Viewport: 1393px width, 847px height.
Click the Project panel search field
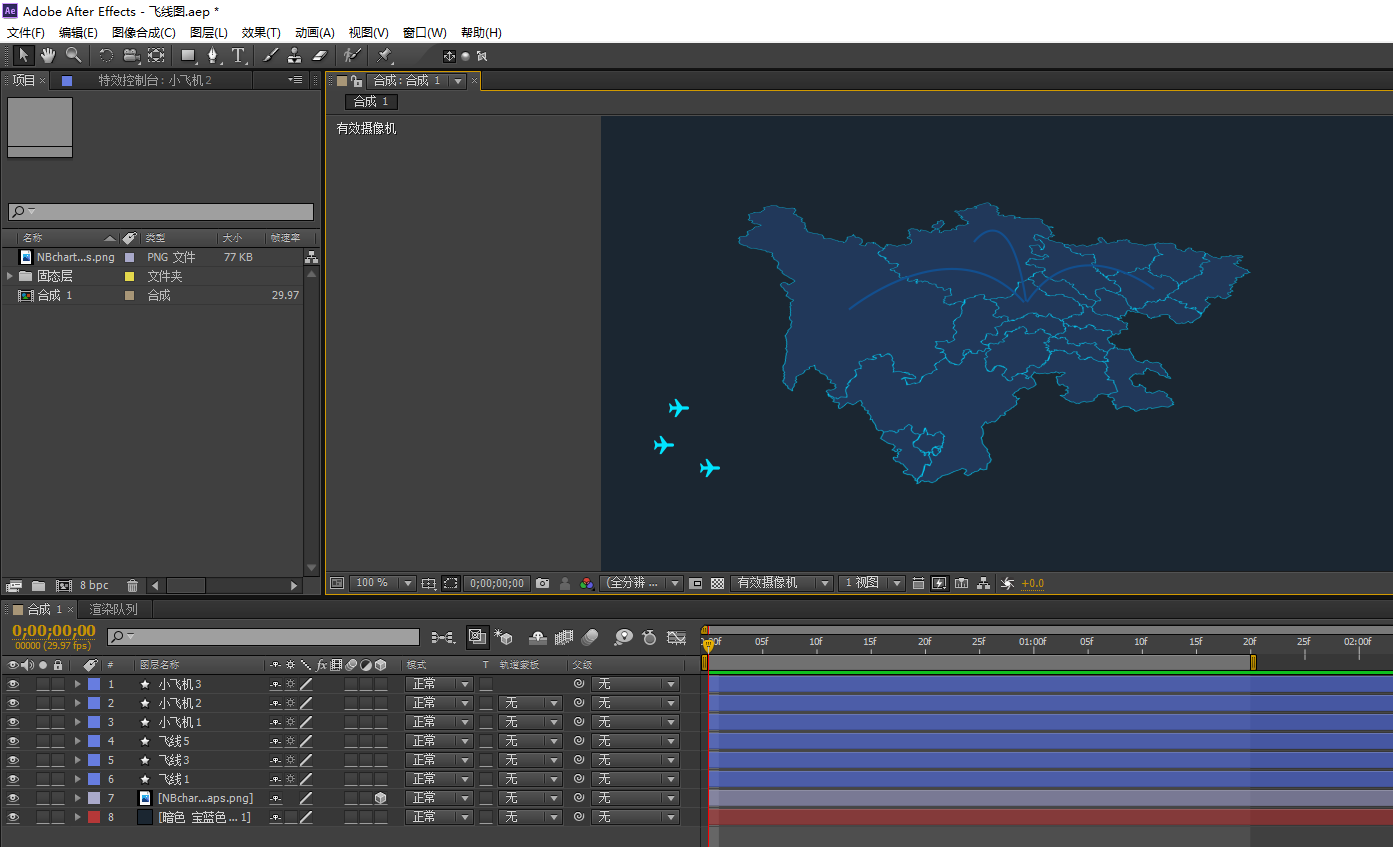point(160,212)
